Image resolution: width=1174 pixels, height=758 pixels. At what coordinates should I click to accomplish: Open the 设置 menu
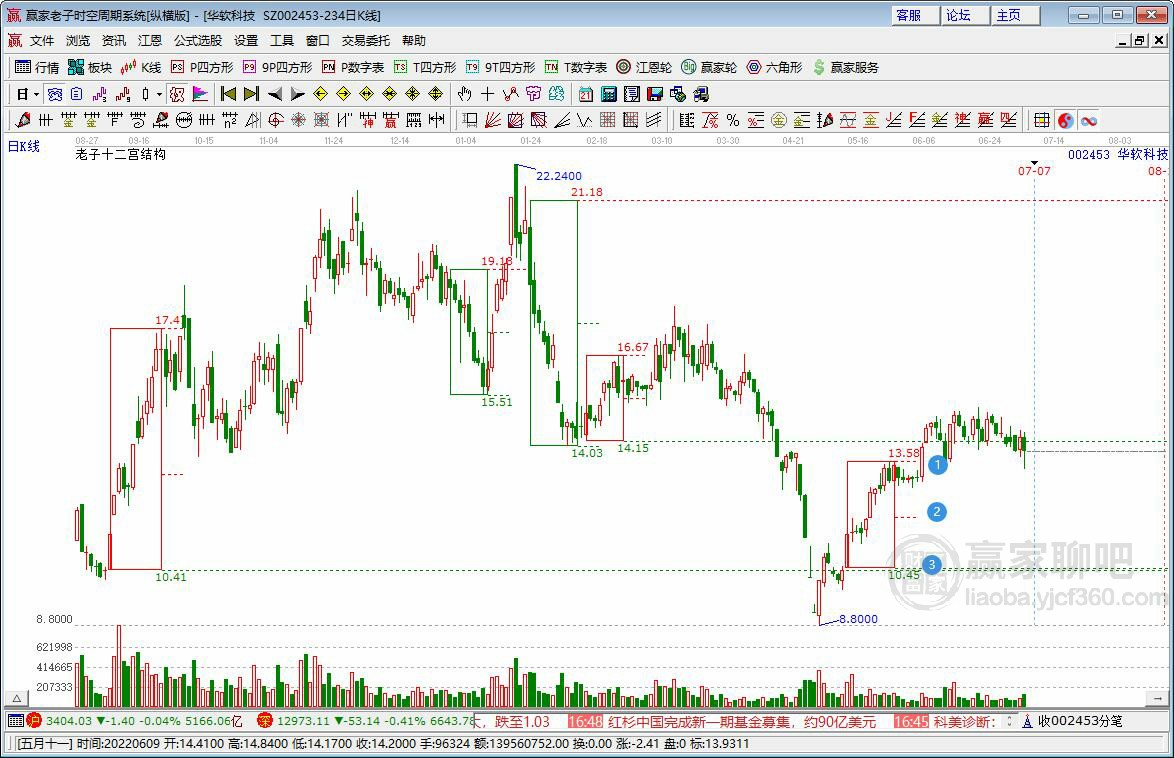coord(246,40)
